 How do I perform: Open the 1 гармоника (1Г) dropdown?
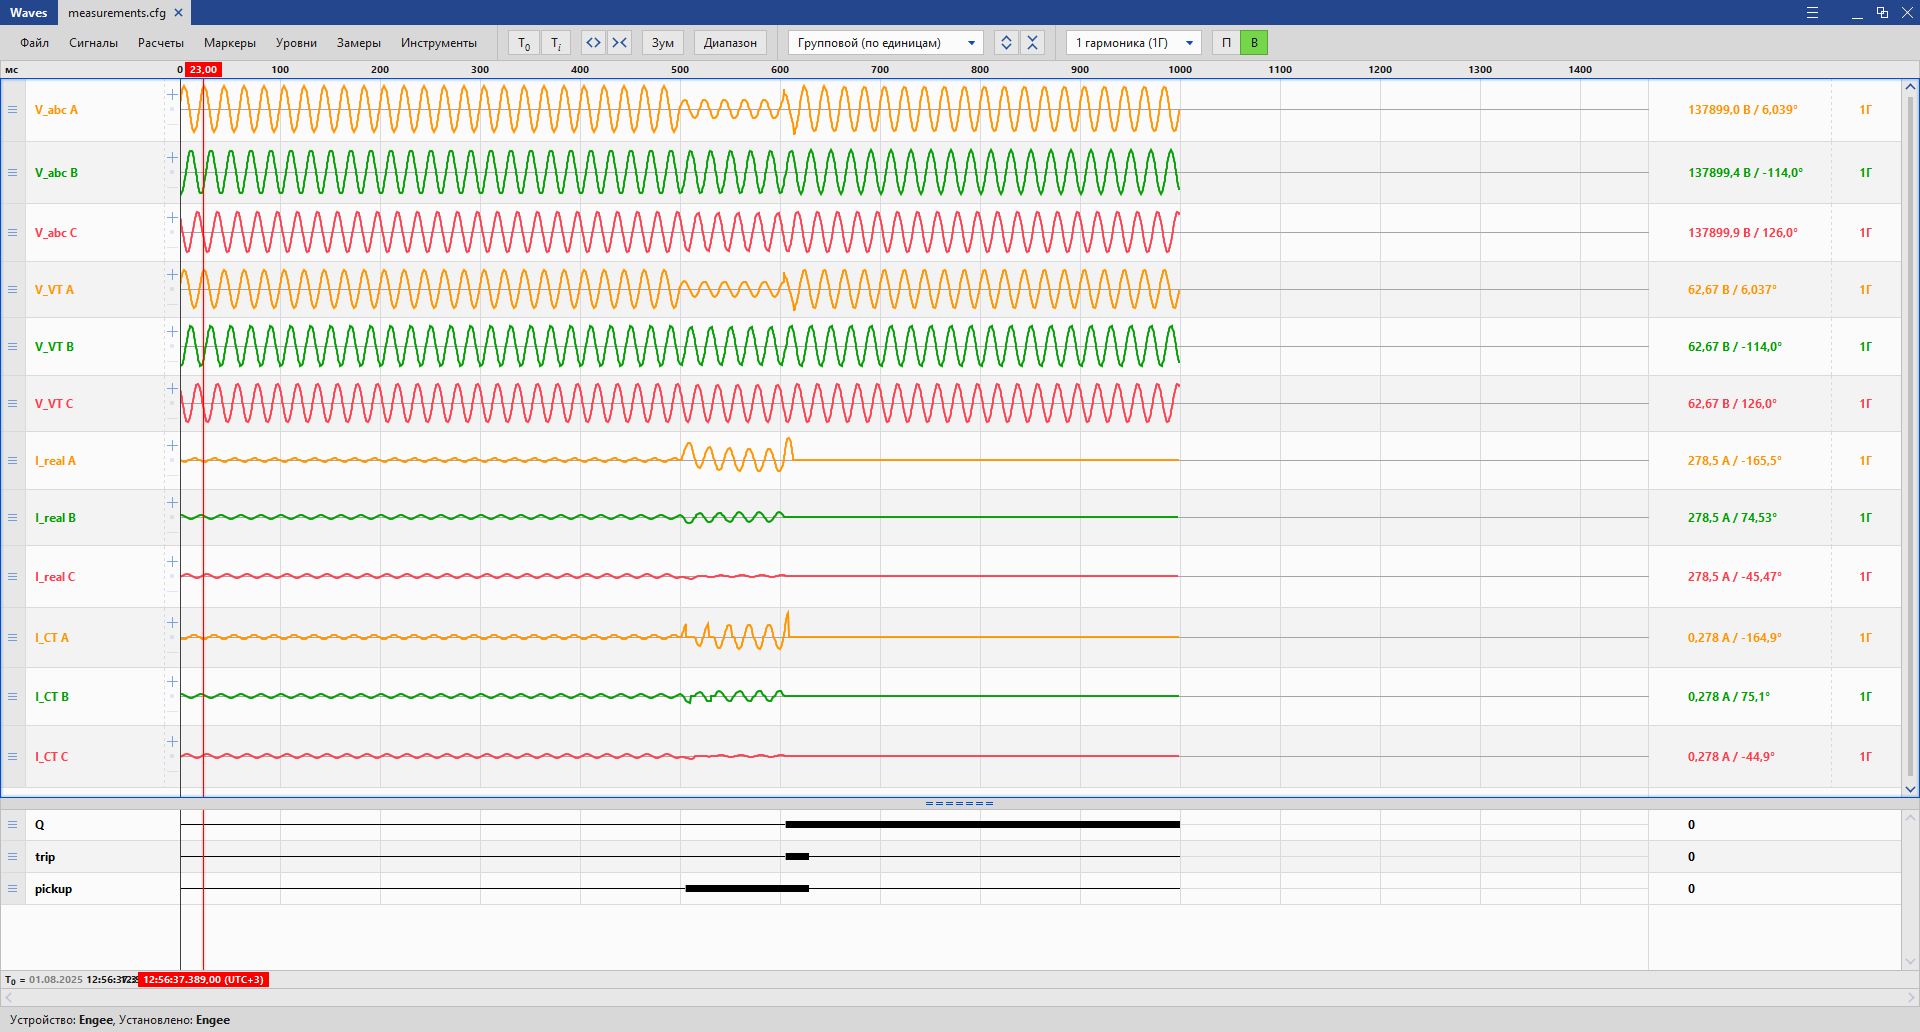pyautogui.click(x=1132, y=42)
